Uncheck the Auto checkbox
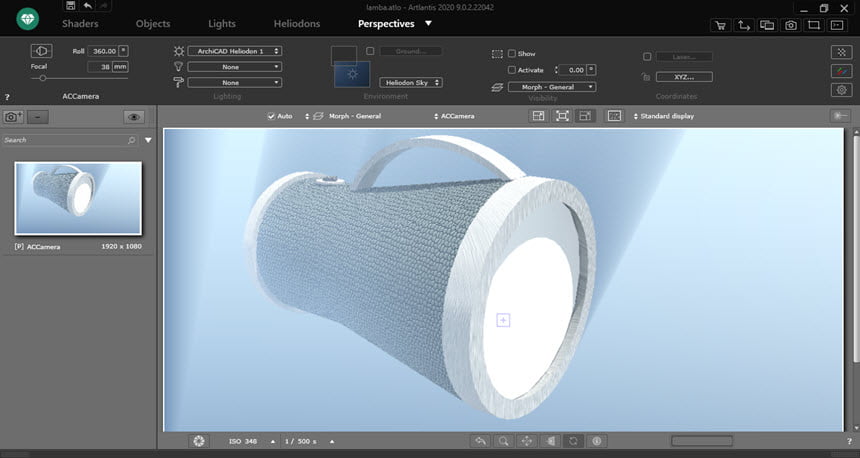The width and height of the screenshot is (860, 458). [x=271, y=116]
